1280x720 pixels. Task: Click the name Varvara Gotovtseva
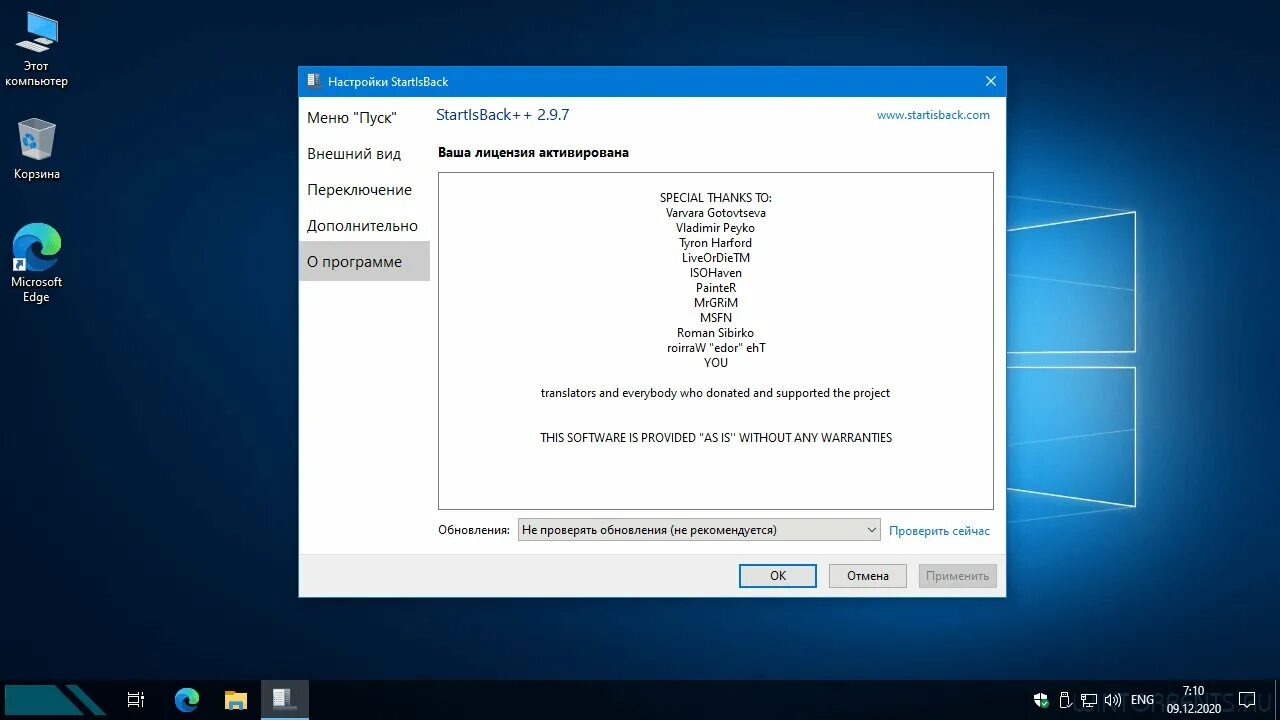[x=716, y=213]
